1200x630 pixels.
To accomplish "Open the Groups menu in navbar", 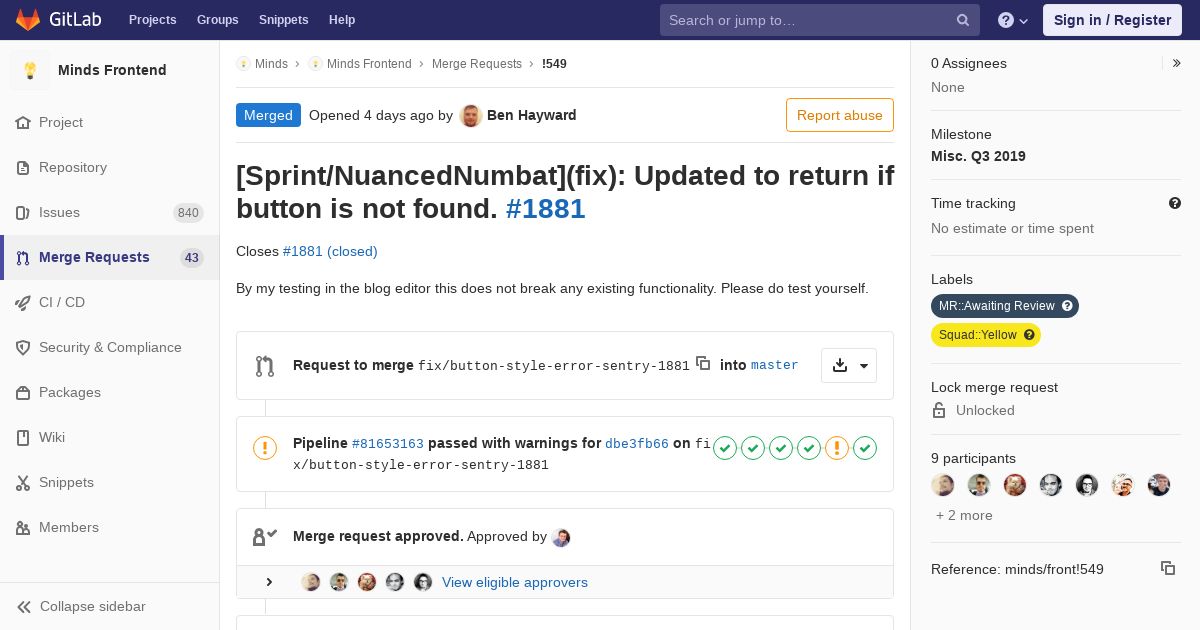I will click(x=217, y=20).
